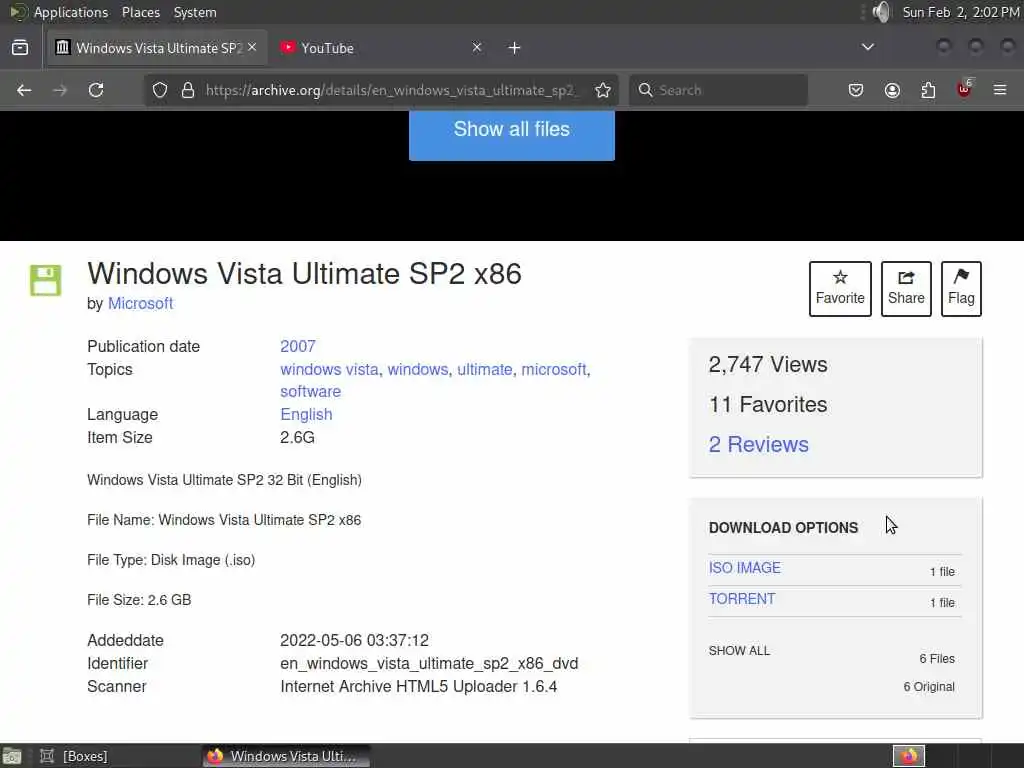Click the Favorite star button

point(840,289)
